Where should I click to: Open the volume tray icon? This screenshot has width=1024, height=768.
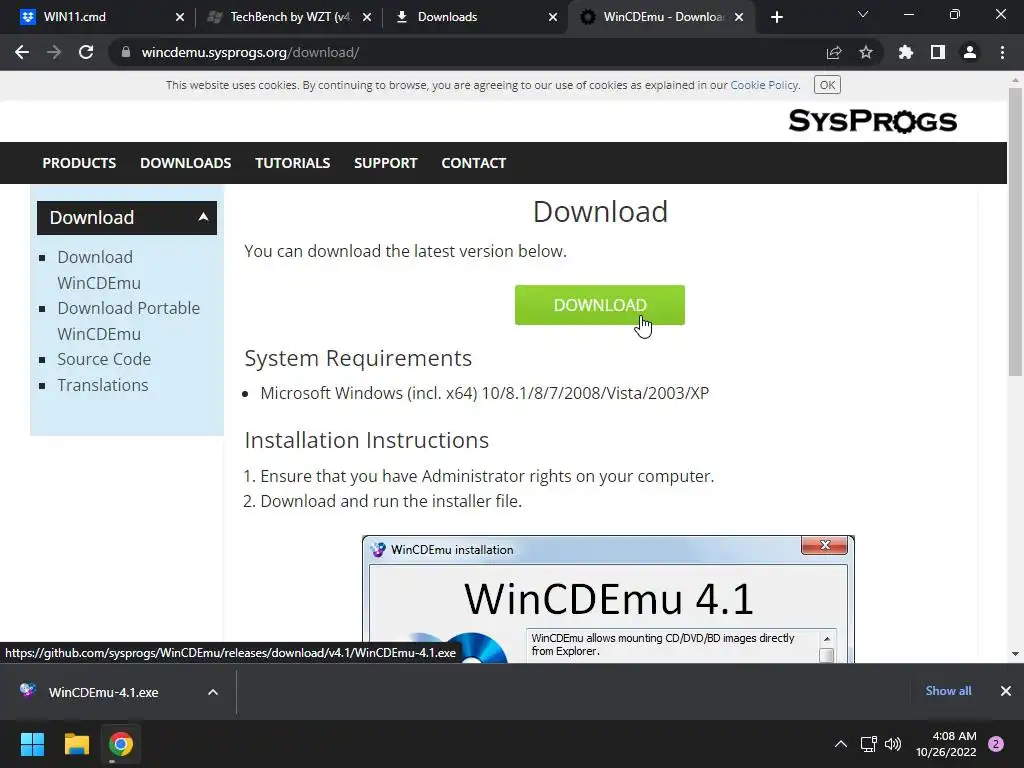[893, 744]
